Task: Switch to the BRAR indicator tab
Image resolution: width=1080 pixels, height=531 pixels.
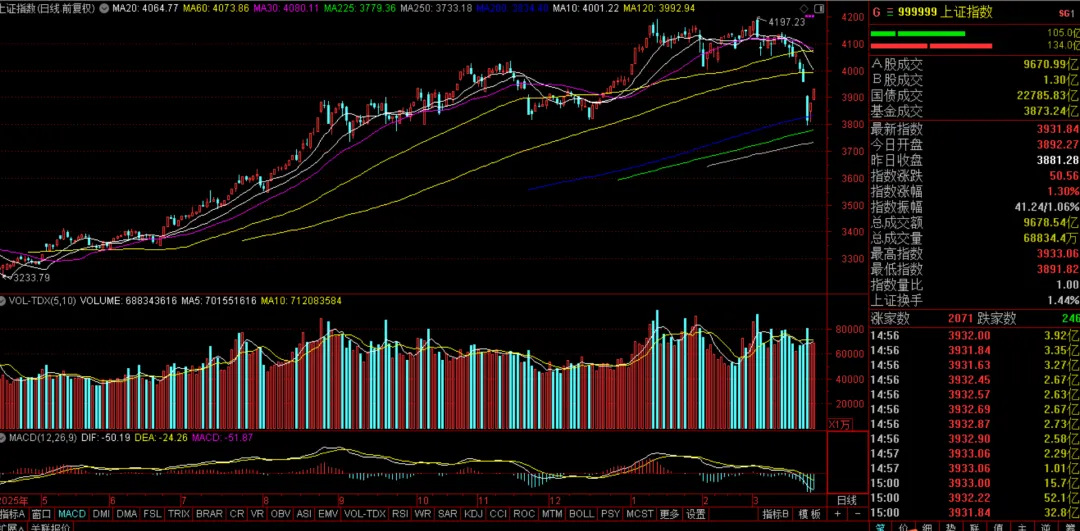Action: pos(209,514)
